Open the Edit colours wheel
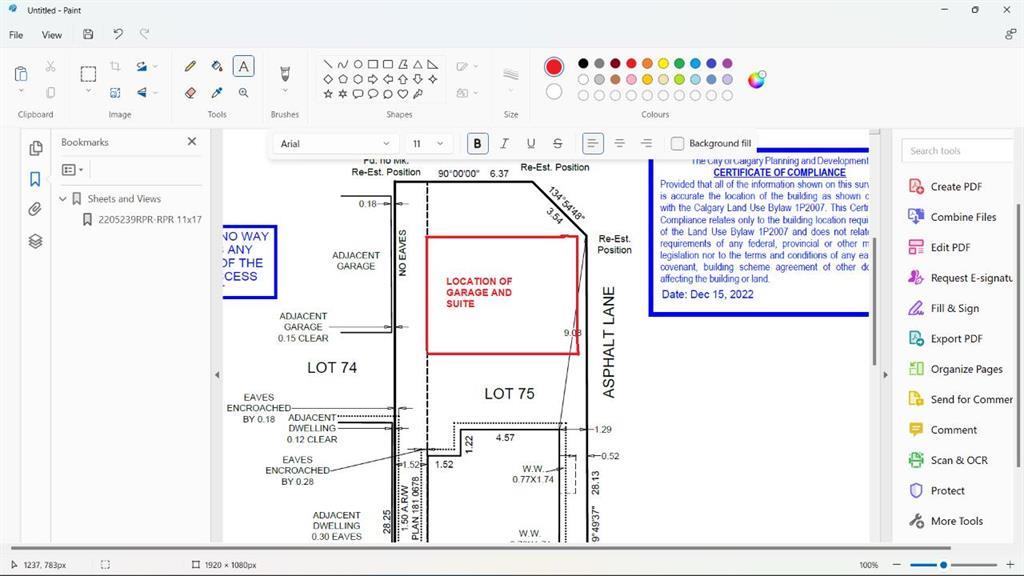Viewport: 1024px width, 576px height. tap(756, 80)
